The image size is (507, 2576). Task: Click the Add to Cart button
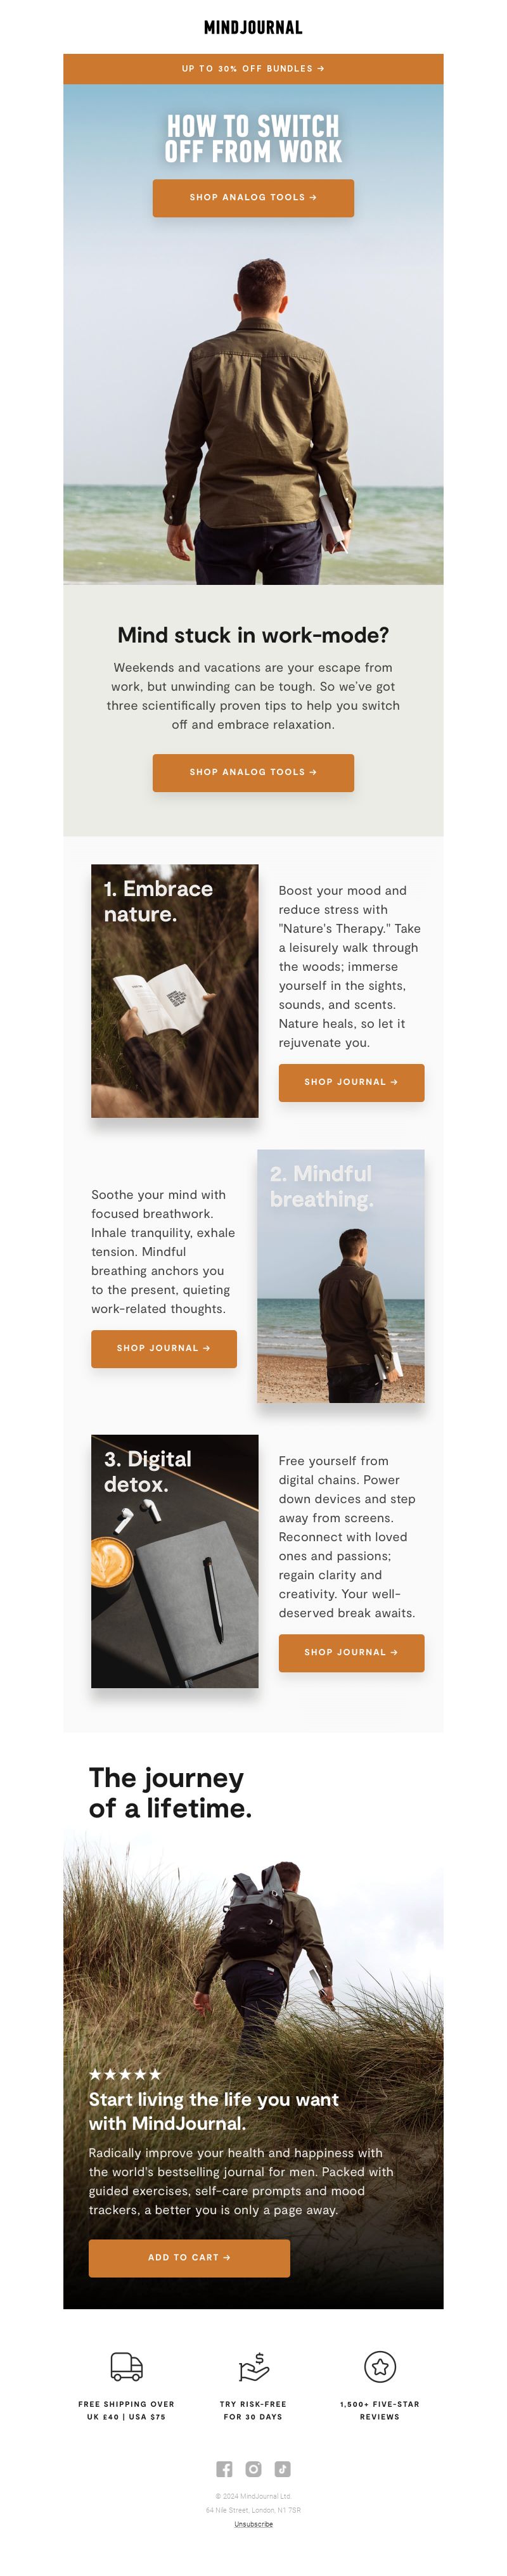point(189,2258)
